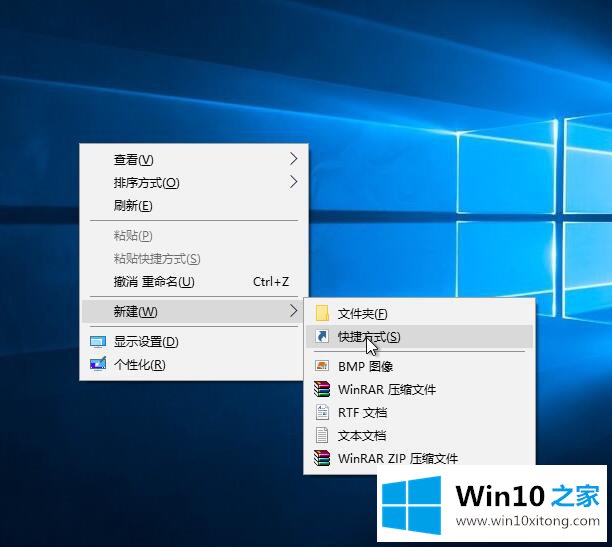Choose 快捷方式(S) in the New submenu
Viewport: 612px width, 547px height.
pos(420,337)
